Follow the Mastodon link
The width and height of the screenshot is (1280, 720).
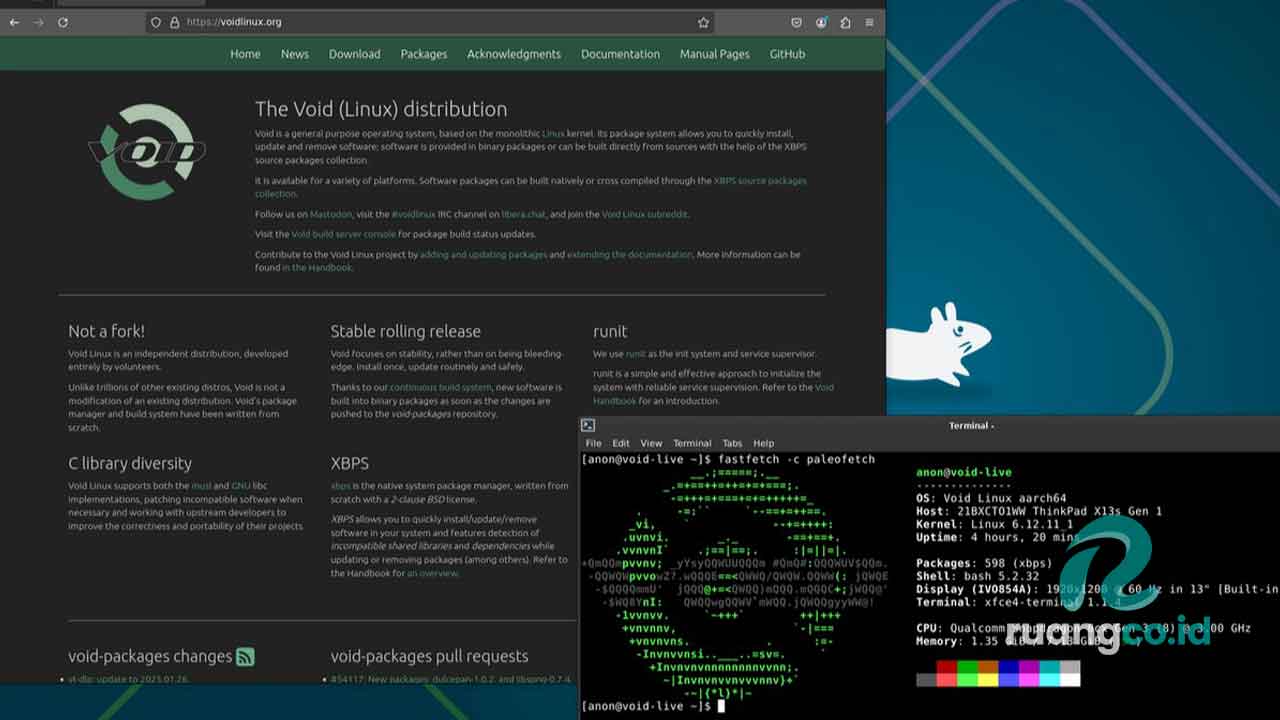[x=332, y=214]
